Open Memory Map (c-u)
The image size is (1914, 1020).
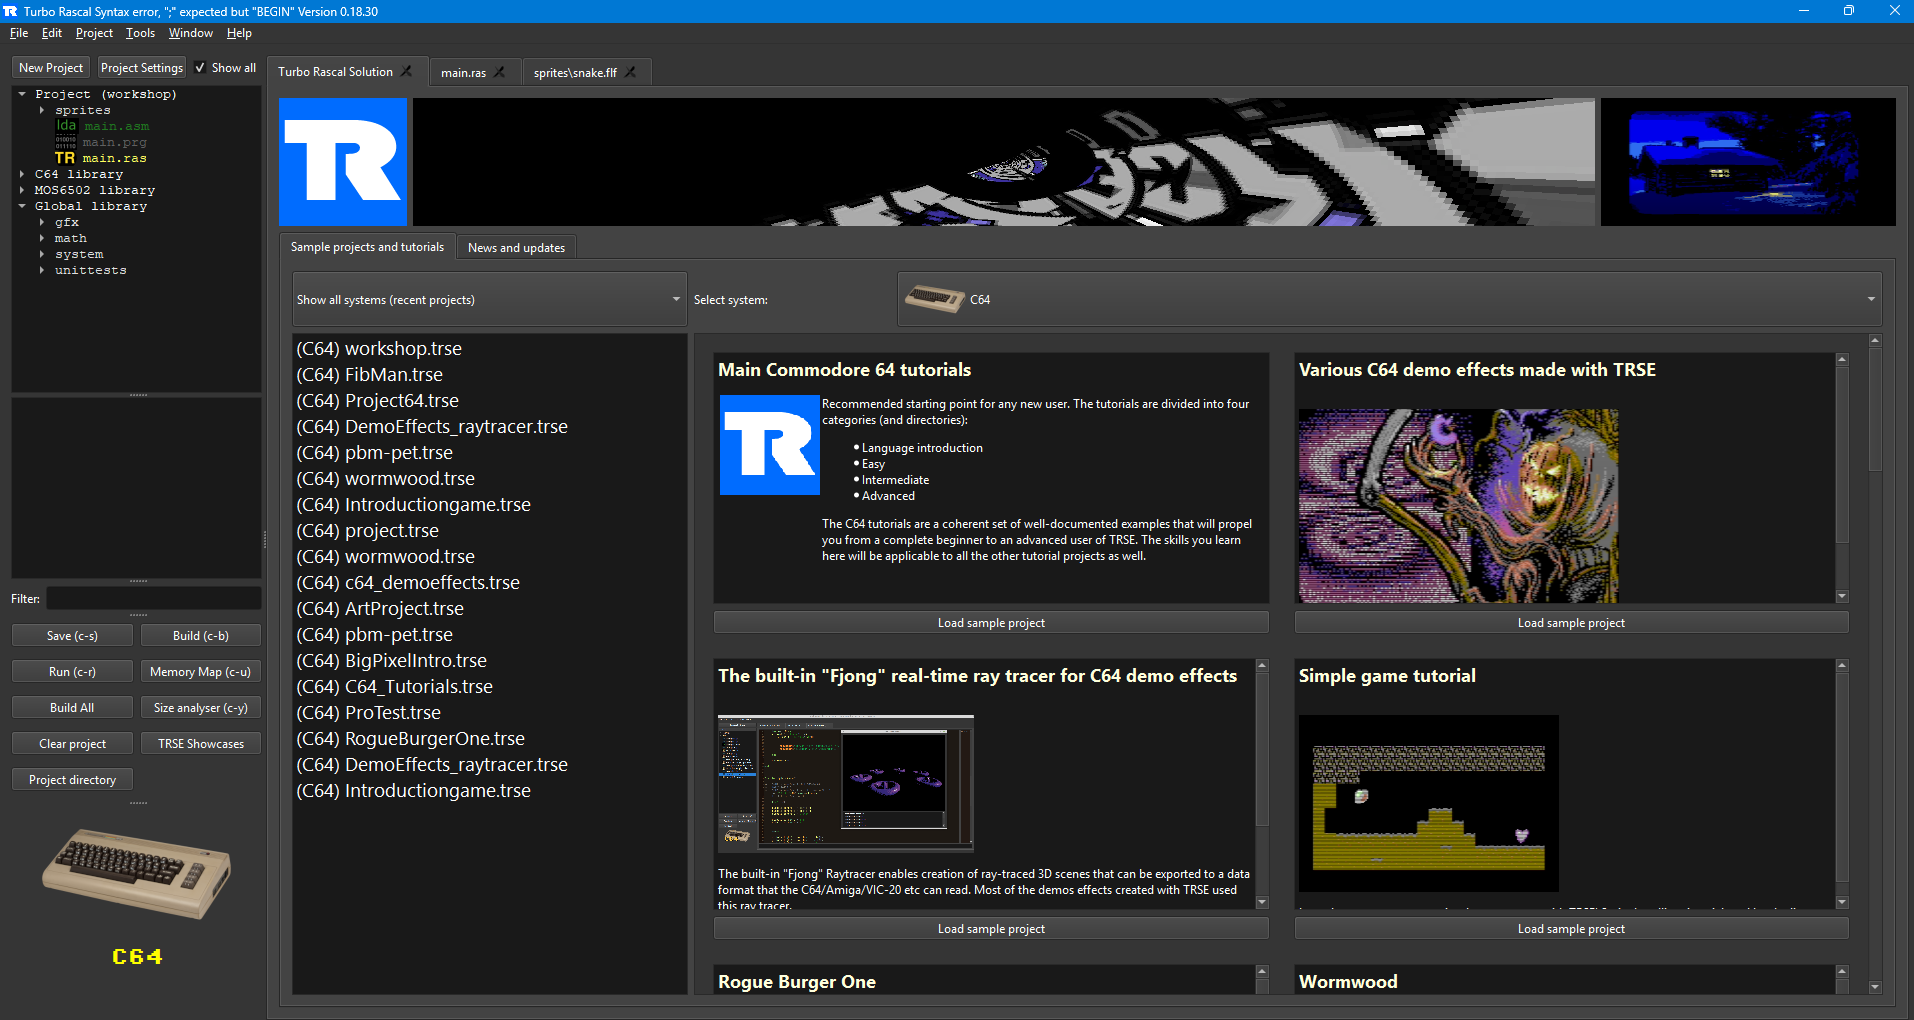(x=201, y=671)
